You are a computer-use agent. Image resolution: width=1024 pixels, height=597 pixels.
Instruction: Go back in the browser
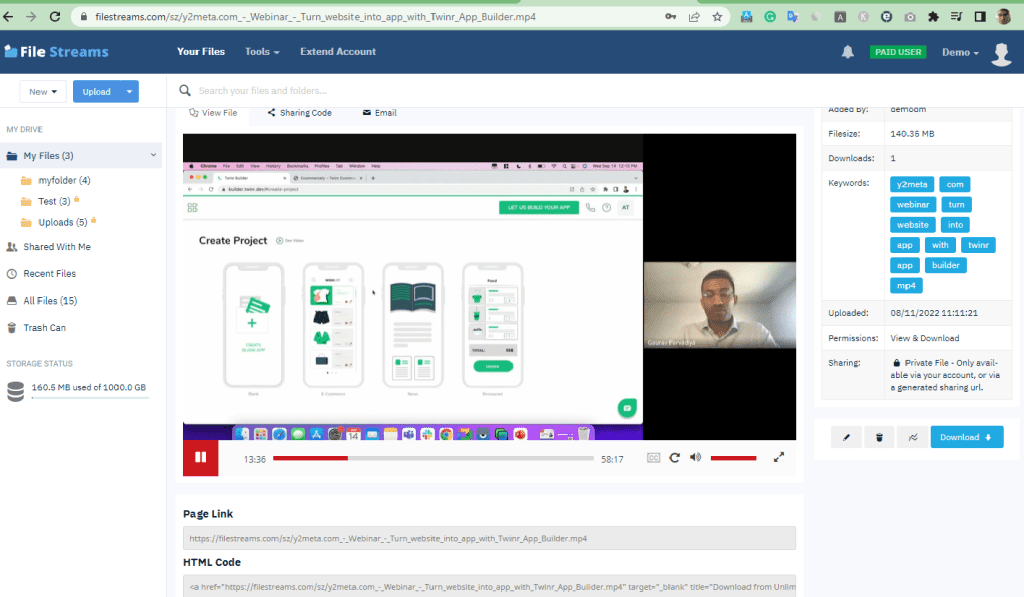point(8,17)
